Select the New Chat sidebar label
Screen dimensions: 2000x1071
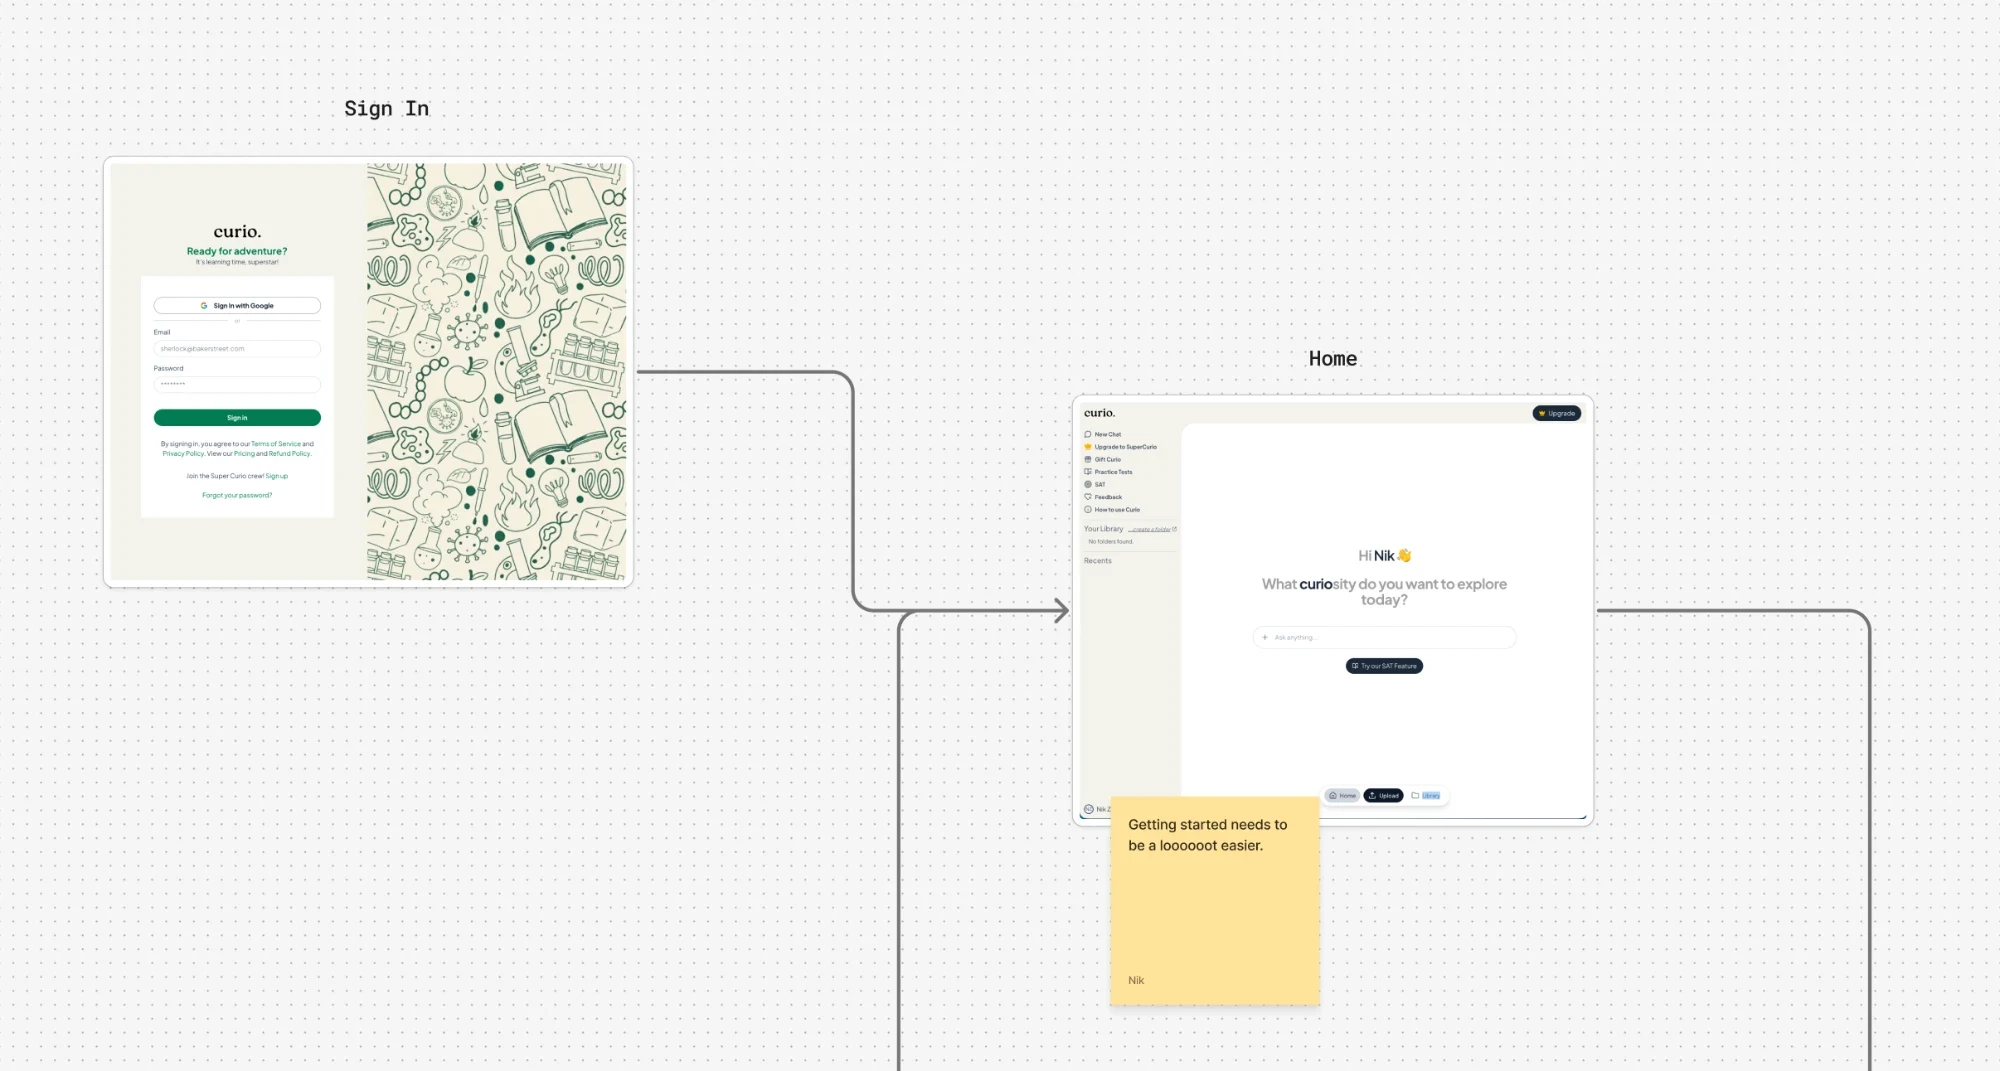click(1108, 434)
